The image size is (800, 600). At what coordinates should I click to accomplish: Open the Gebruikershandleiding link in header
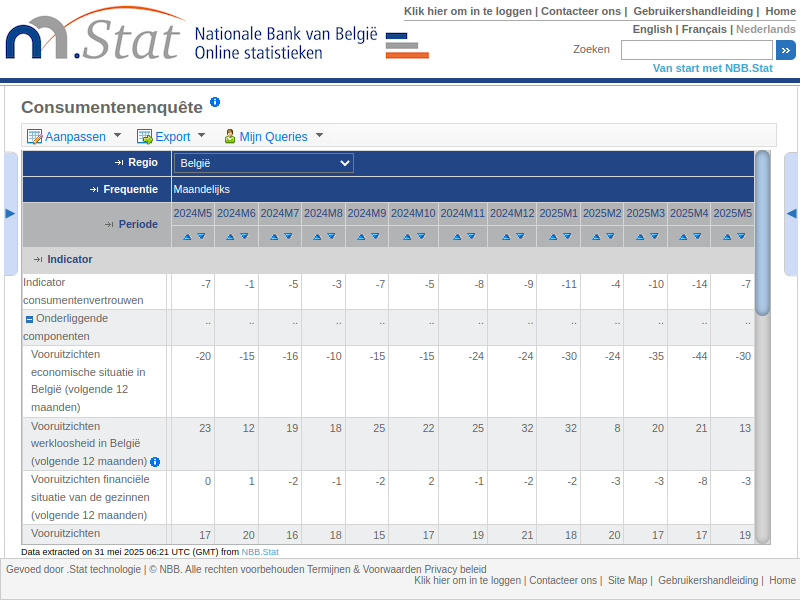click(692, 11)
